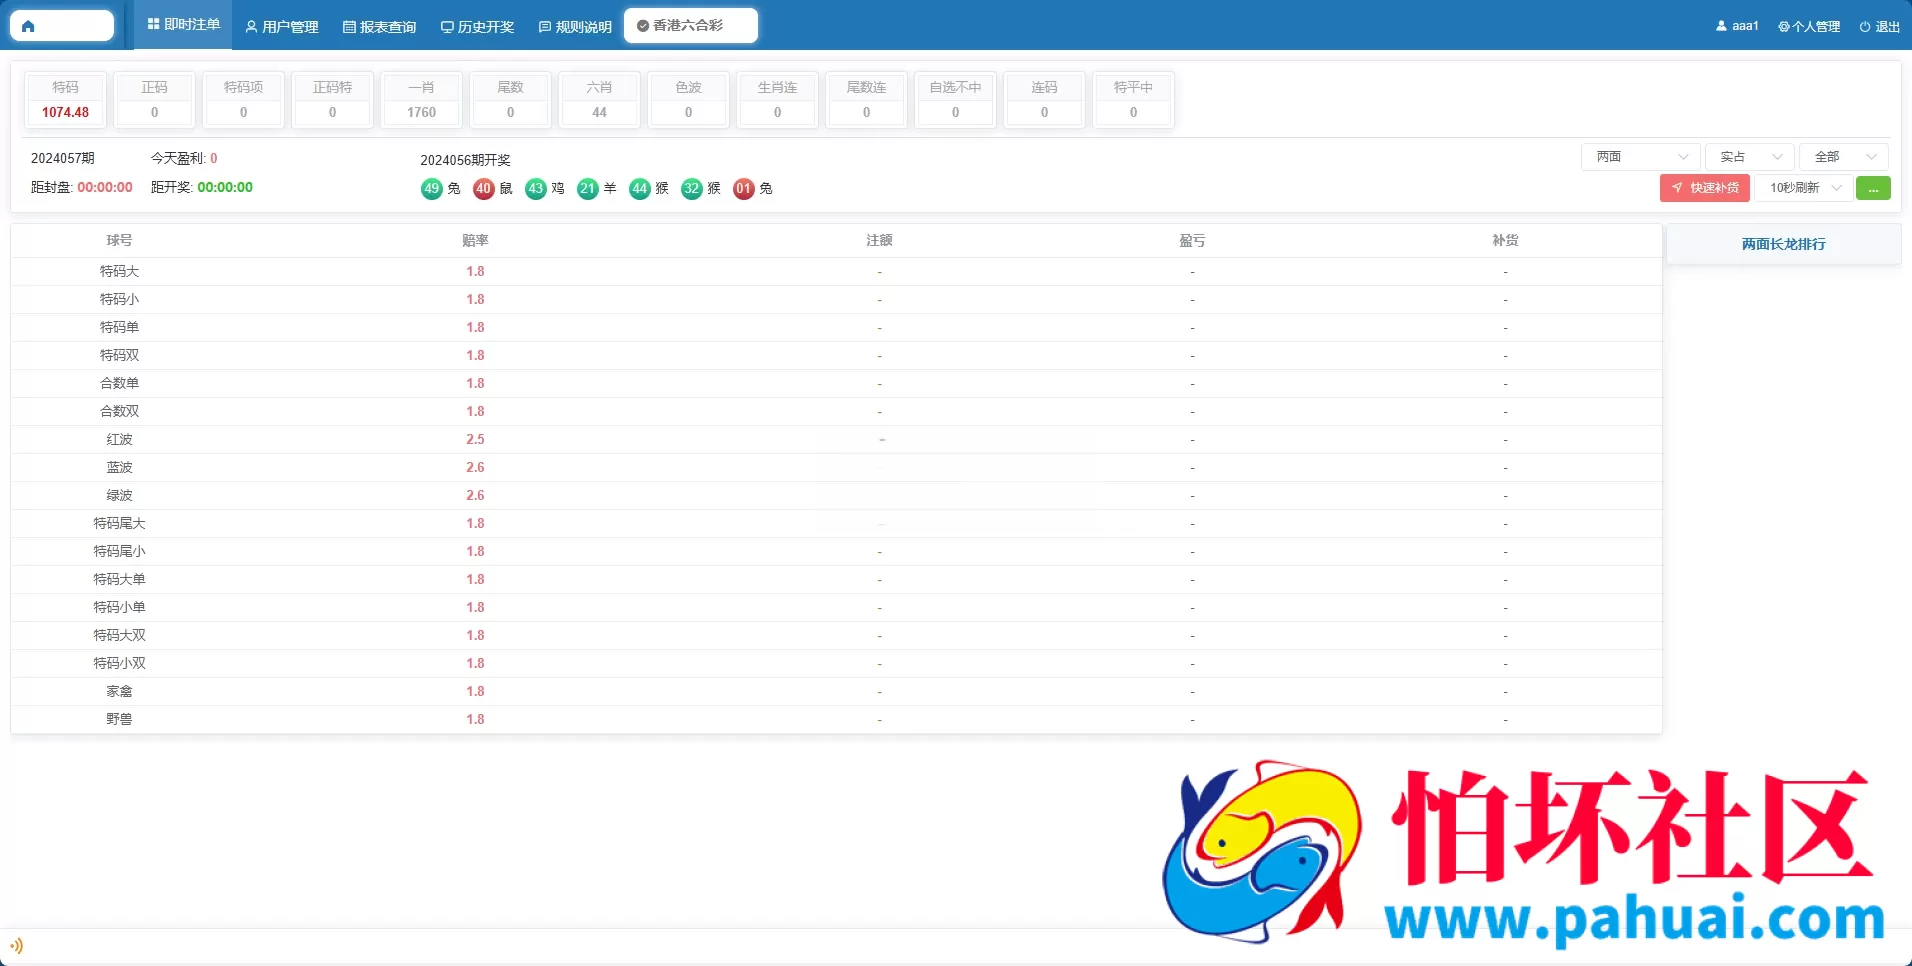Open the 10秒刷新 refresh interval dropdown

click(x=1804, y=188)
